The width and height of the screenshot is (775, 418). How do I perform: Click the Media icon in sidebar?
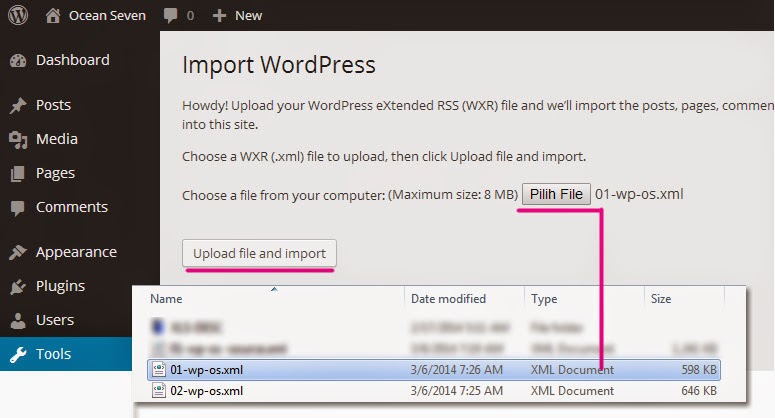(x=18, y=140)
